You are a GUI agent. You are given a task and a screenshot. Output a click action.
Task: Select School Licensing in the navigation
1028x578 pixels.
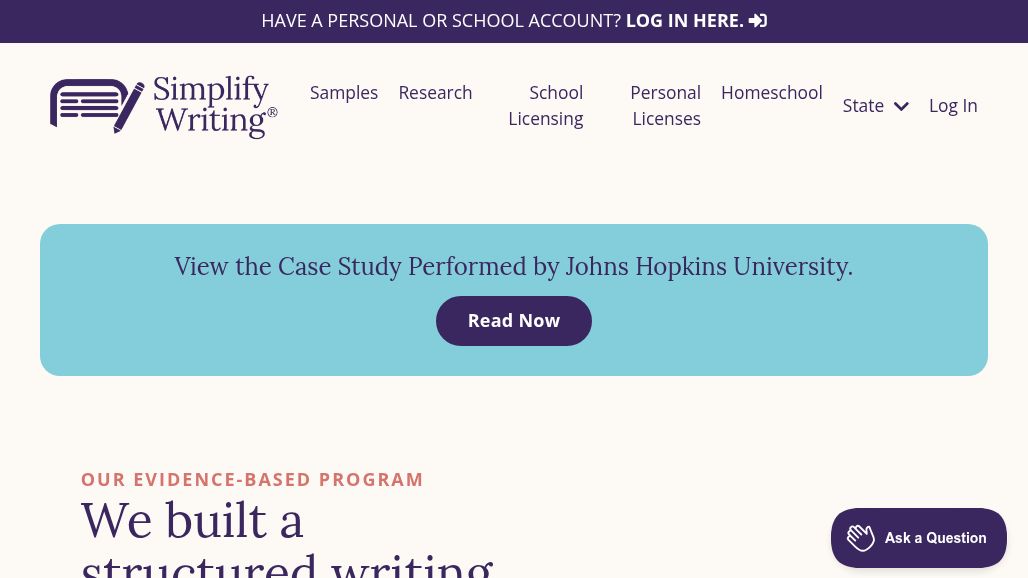coord(546,105)
